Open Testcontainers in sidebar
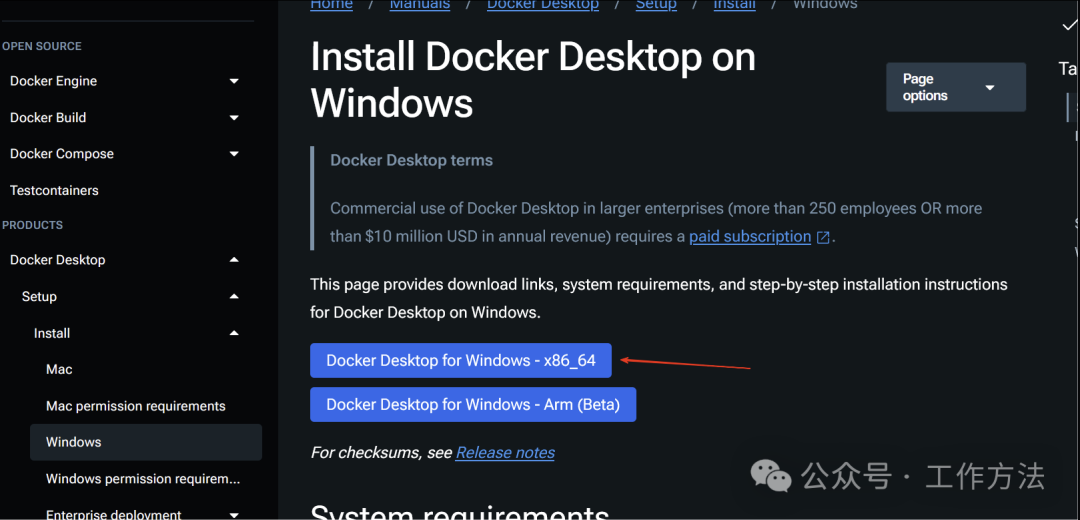The width and height of the screenshot is (1080, 520). coord(54,190)
